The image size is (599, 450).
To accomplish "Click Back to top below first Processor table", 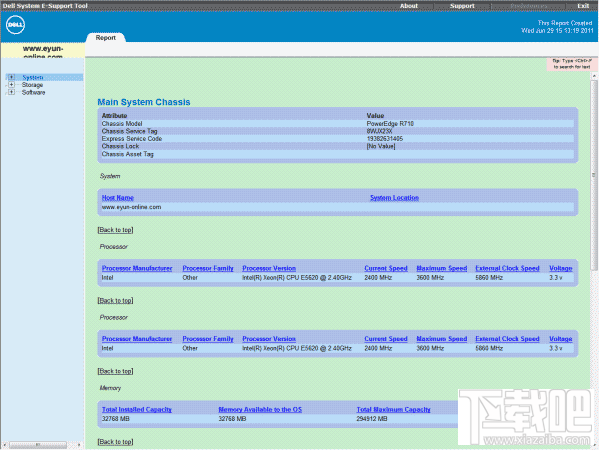I will pyautogui.click(x=115, y=301).
